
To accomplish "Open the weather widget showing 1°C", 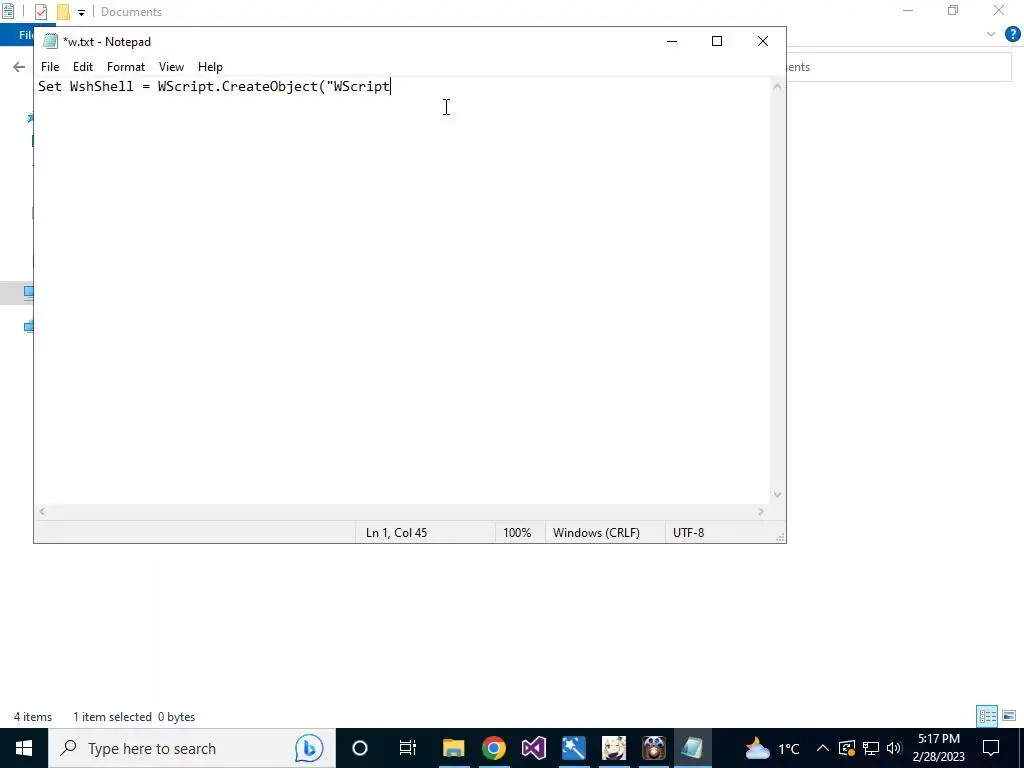I will tap(773, 748).
